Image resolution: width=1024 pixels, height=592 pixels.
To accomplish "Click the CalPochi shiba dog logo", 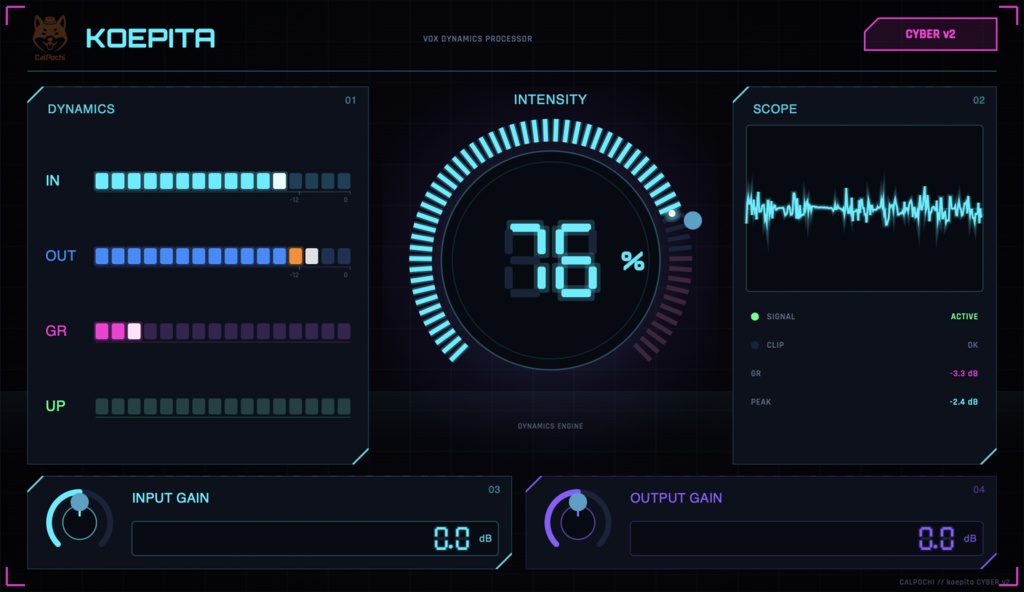I will [x=50, y=37].
